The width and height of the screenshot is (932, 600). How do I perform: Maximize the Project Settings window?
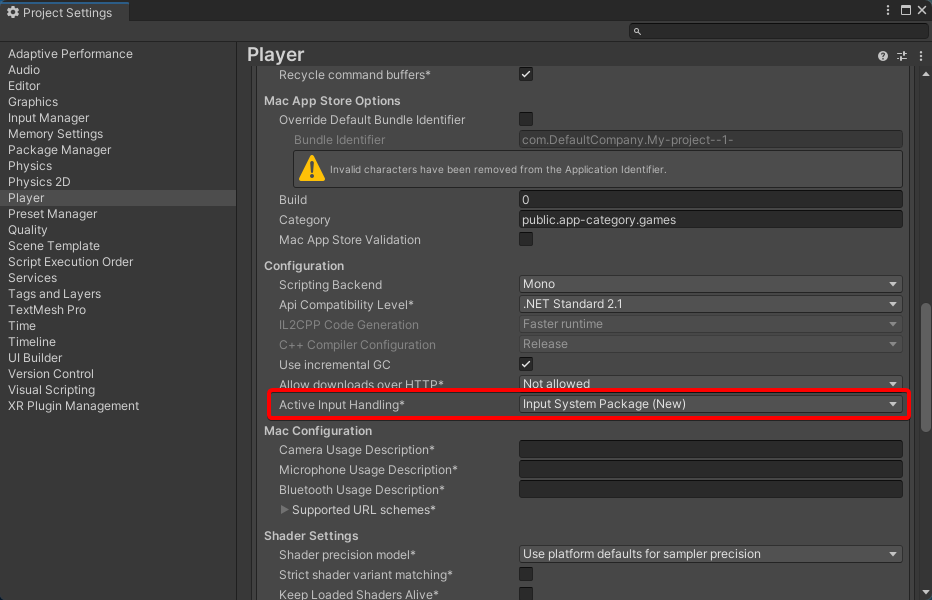click(x=906, y=10)
